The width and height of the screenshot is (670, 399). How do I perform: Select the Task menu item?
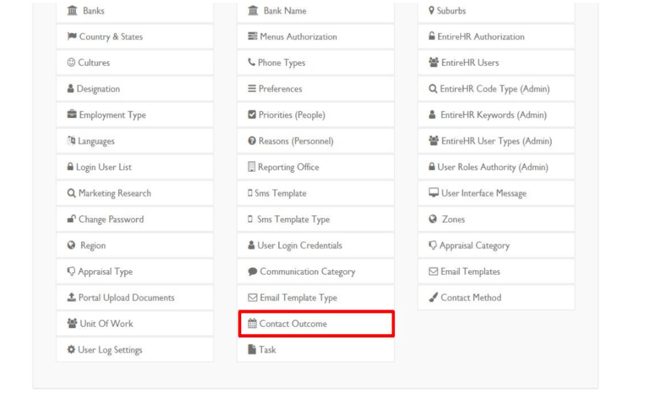[x=316, y=349]
